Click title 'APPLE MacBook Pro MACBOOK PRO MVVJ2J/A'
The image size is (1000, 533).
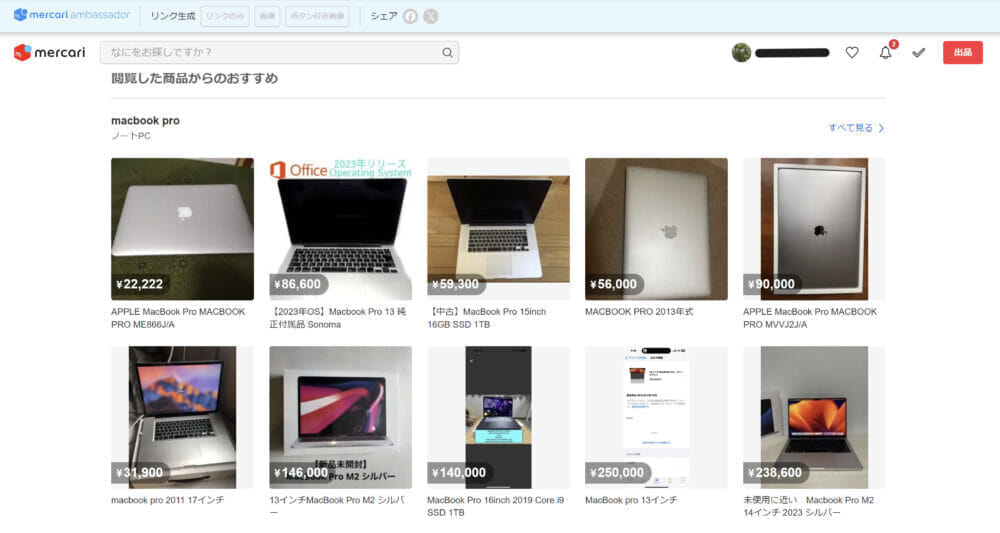coord(810,318)
